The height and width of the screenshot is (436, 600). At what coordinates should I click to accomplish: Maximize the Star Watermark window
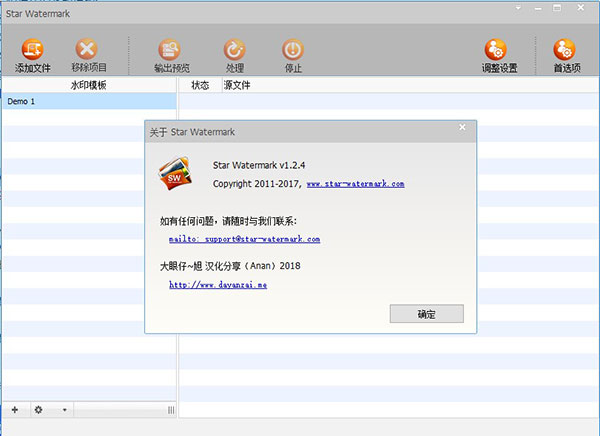557,8
